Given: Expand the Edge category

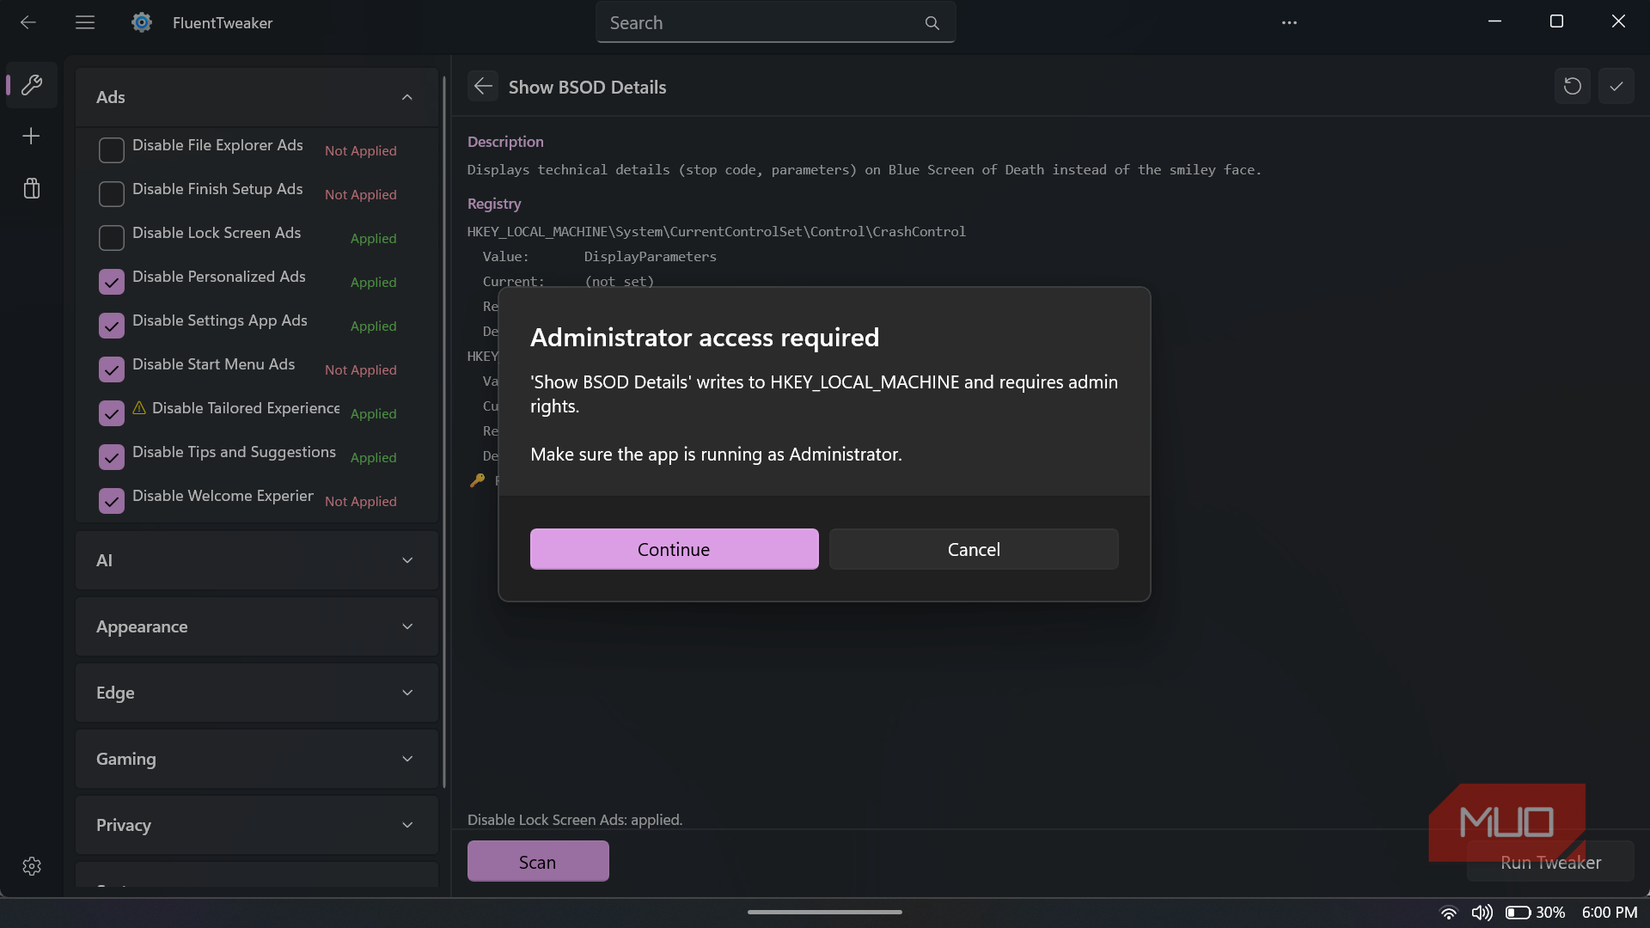Looking at the screenshot, I should click(x=257, y=692).
